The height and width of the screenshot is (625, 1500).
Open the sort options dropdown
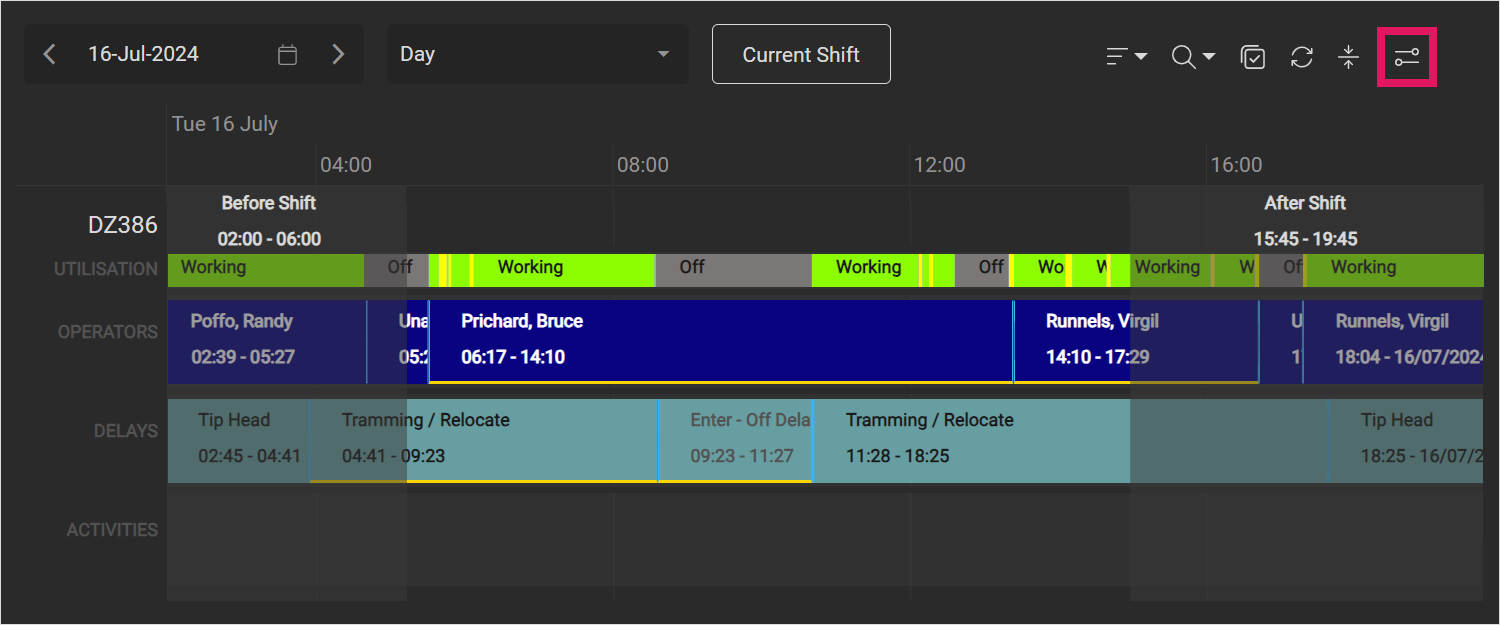point(1126,57)
